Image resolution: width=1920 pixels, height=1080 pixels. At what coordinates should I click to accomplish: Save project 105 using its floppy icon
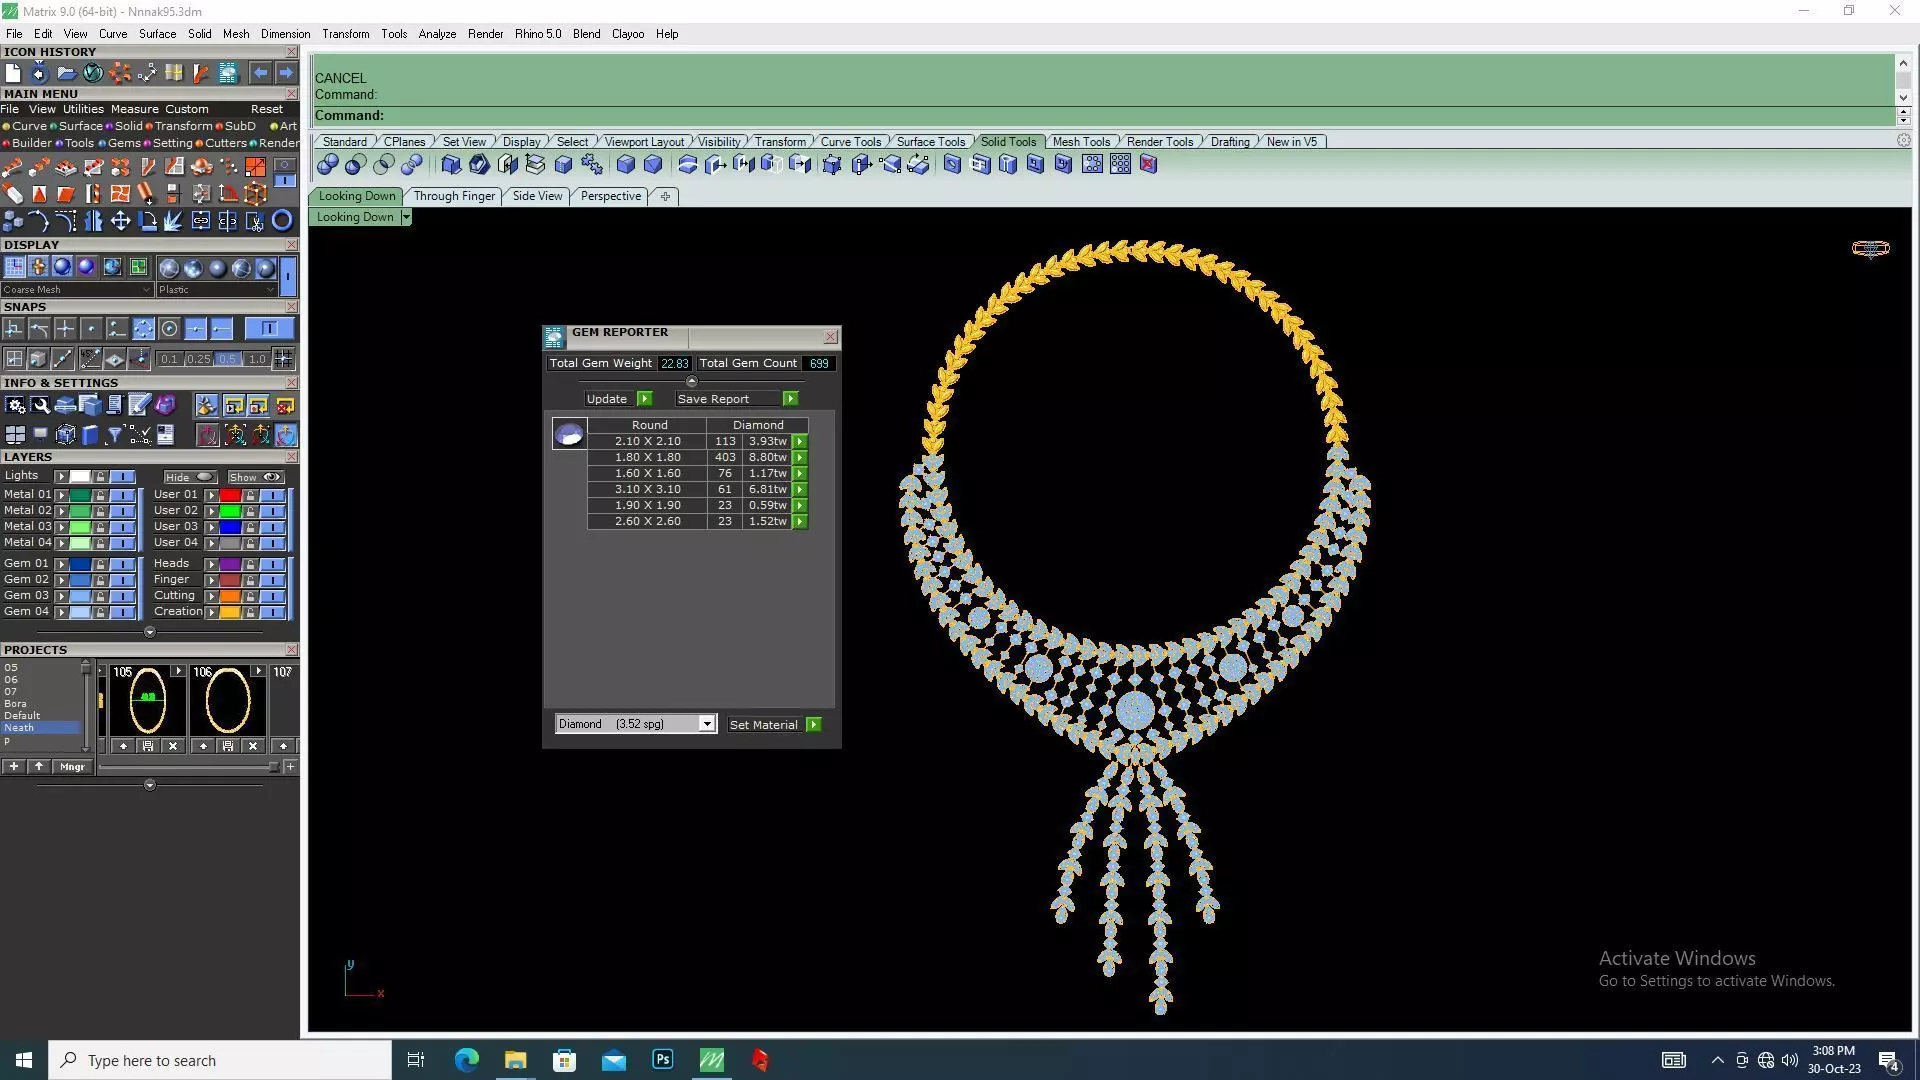point(148,746)
